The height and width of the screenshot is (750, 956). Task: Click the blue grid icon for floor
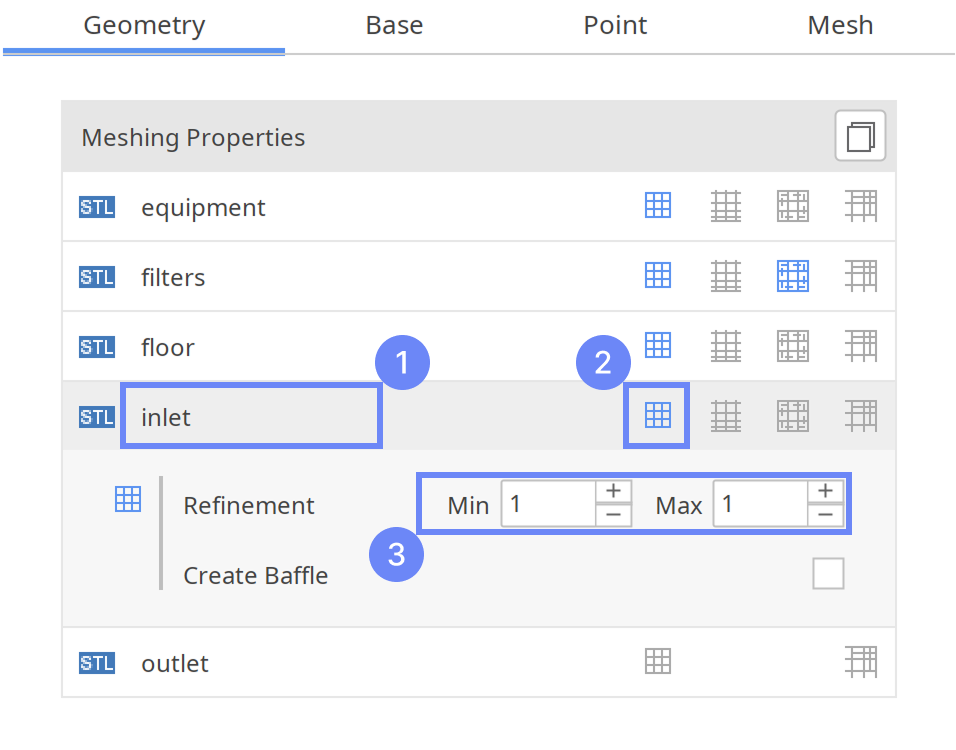point(657,345)
